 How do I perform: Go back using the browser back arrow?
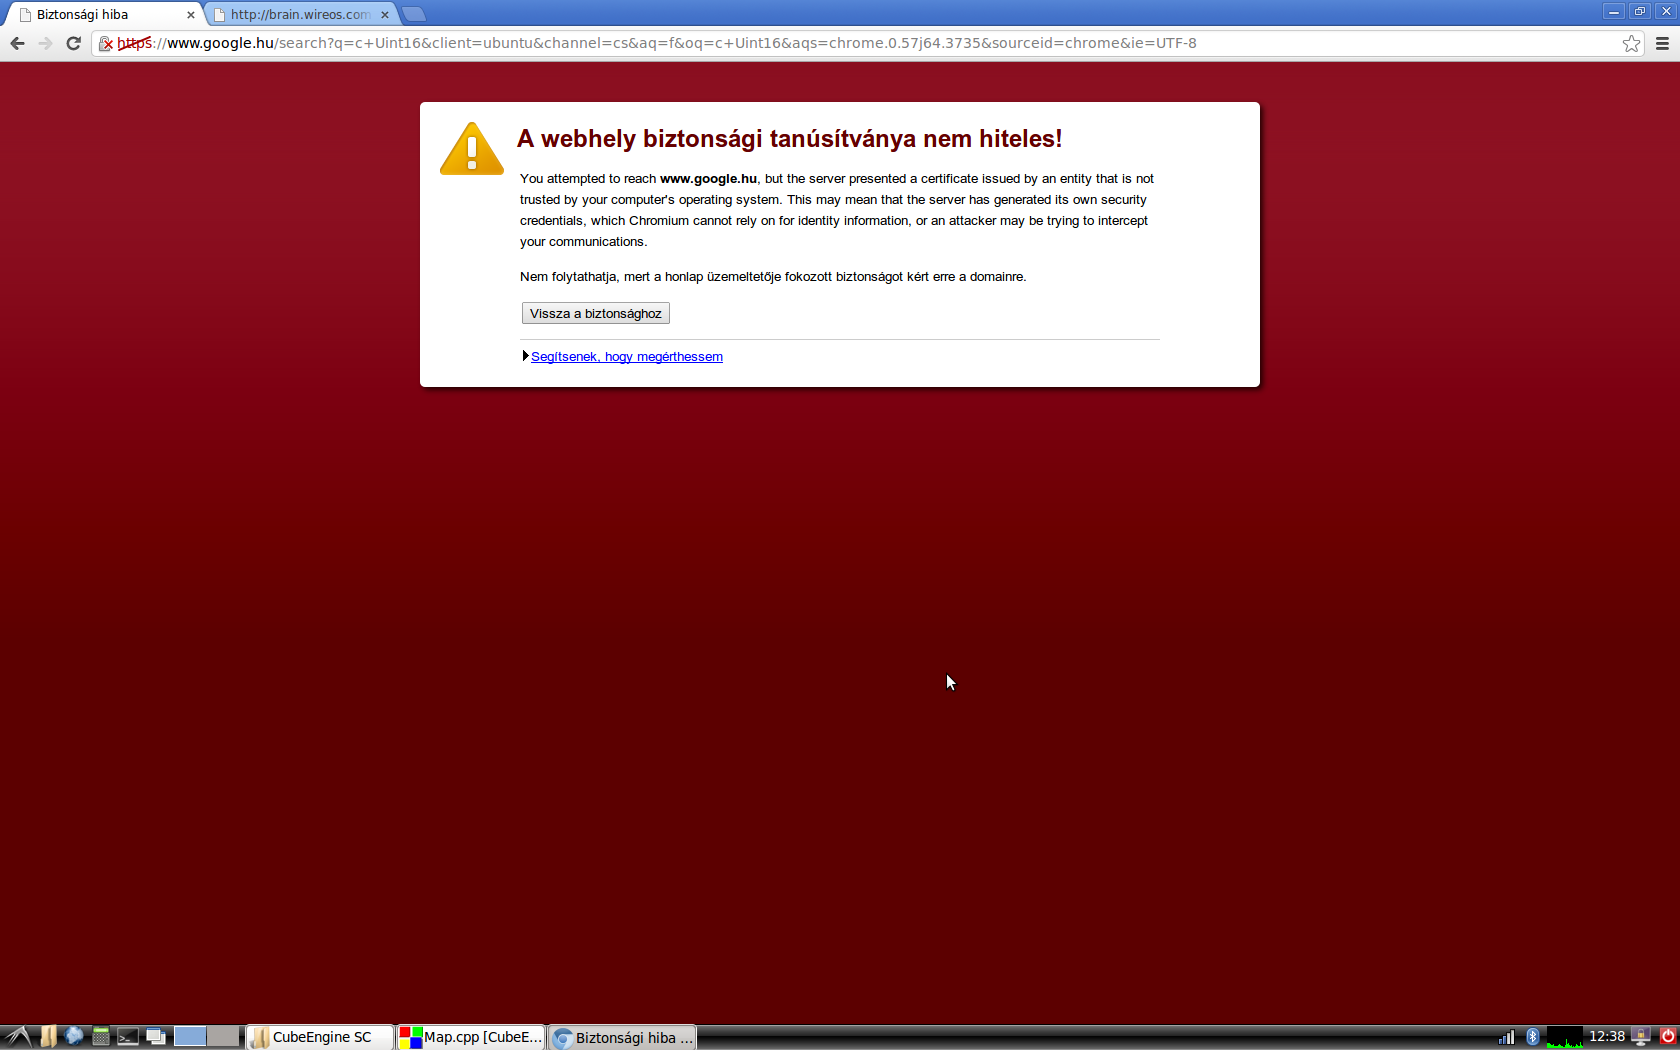click(x=17, y=43)
